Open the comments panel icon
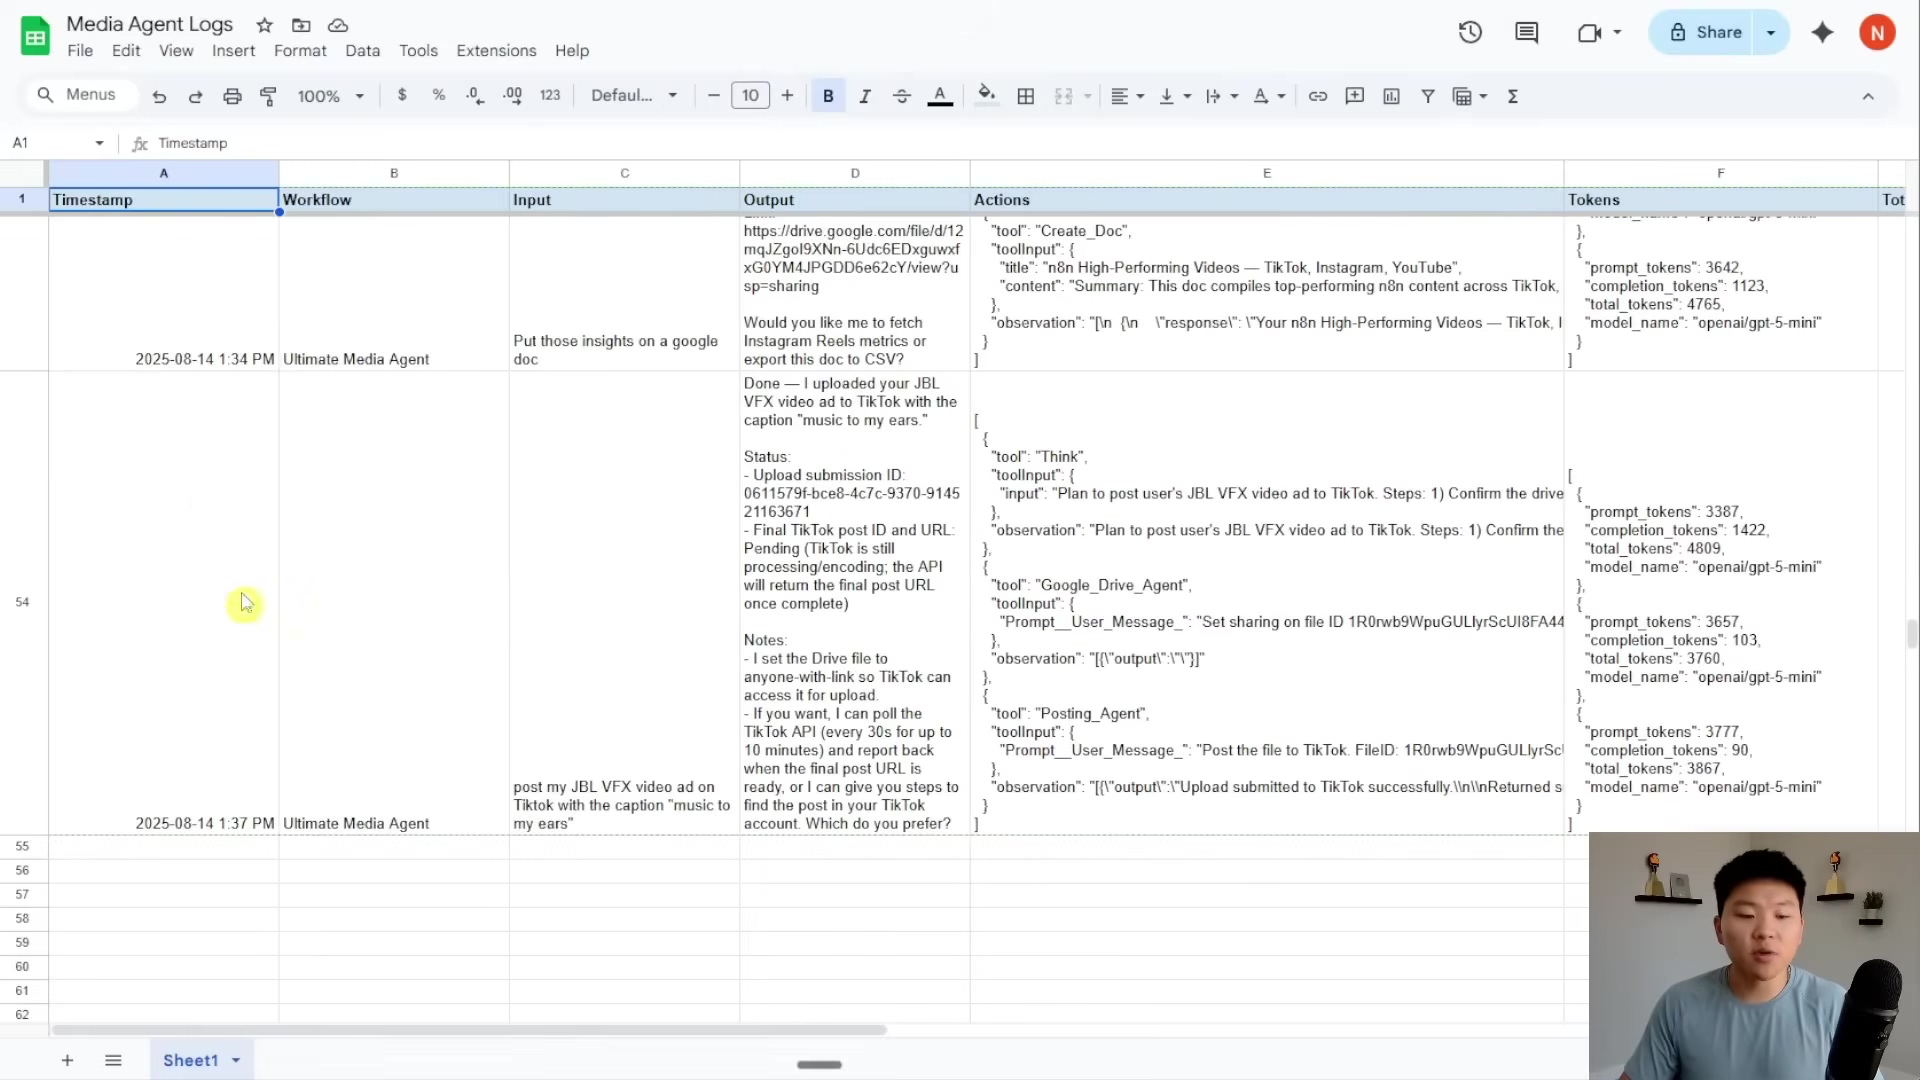1920x1080 pixels. [1526, 32]
